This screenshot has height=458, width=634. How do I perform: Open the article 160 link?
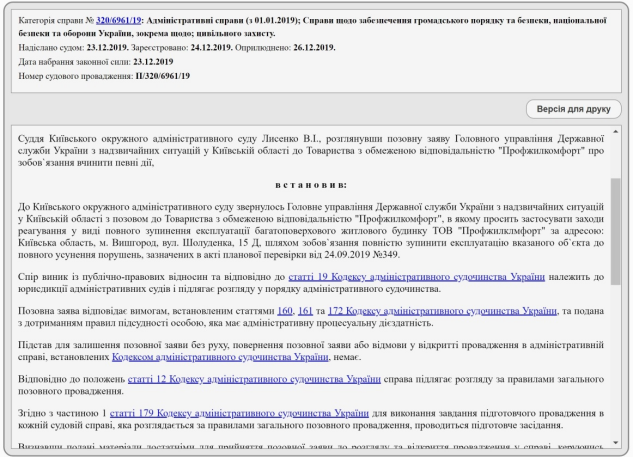point(285,311)
